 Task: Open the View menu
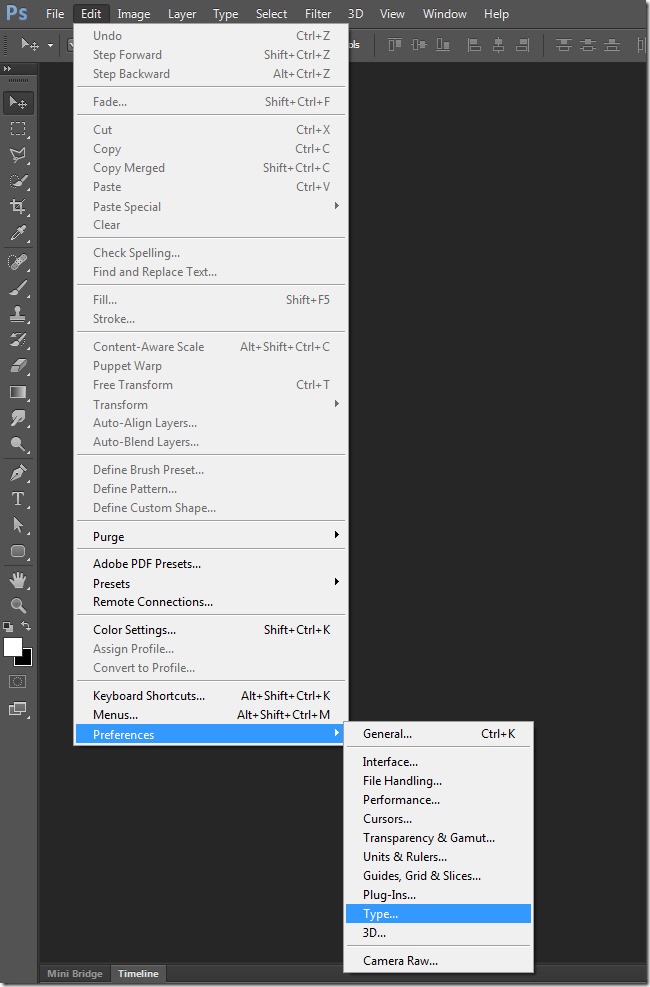[x=392, y=13]
